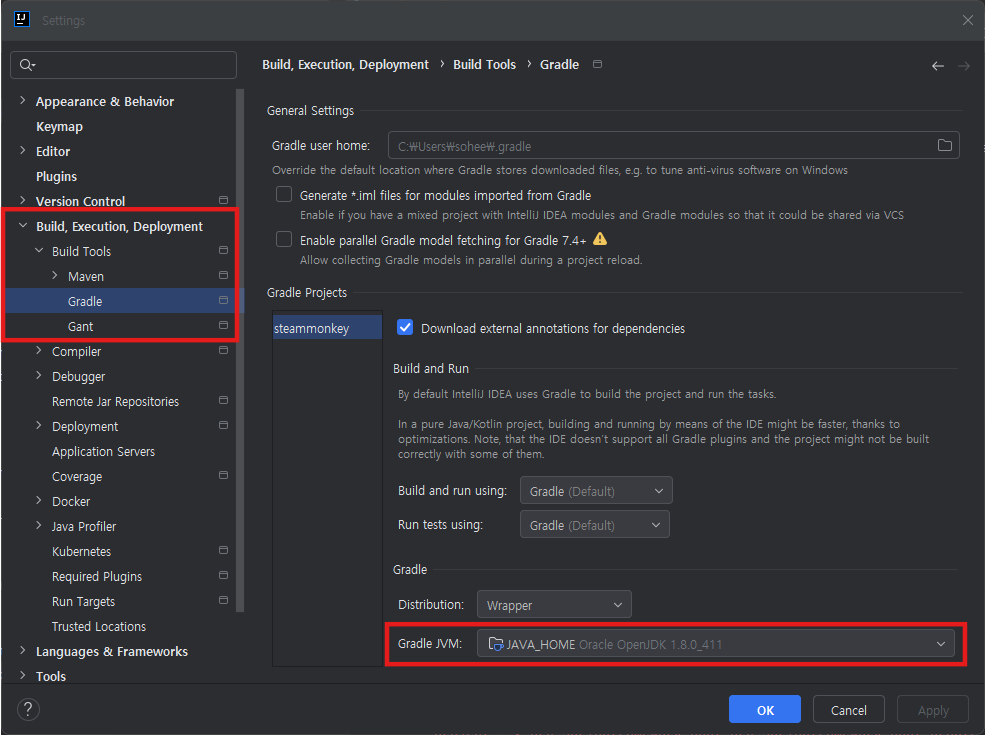Click the project-level icon on Coverage row
Screen dimensions: 985x735
click(x=223, y=475)
